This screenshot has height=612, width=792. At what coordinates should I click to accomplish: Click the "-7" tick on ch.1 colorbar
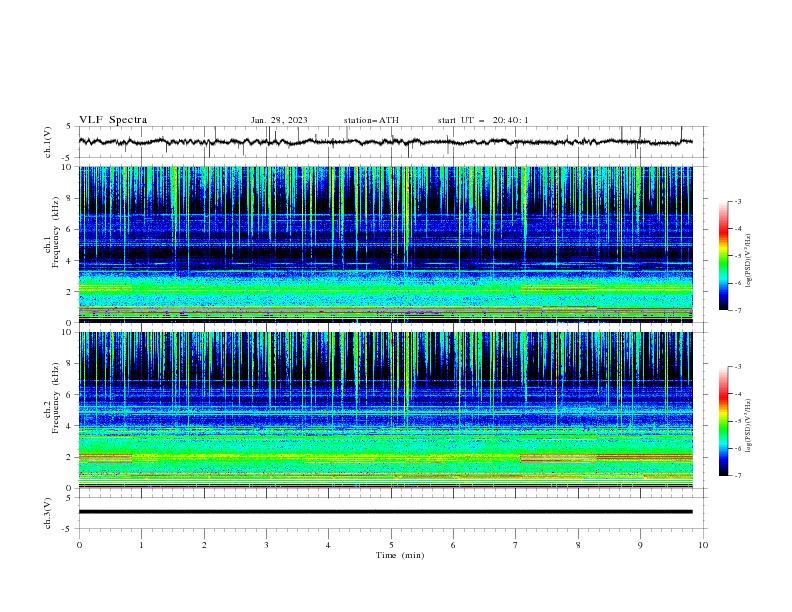click(x=738, y=311)
